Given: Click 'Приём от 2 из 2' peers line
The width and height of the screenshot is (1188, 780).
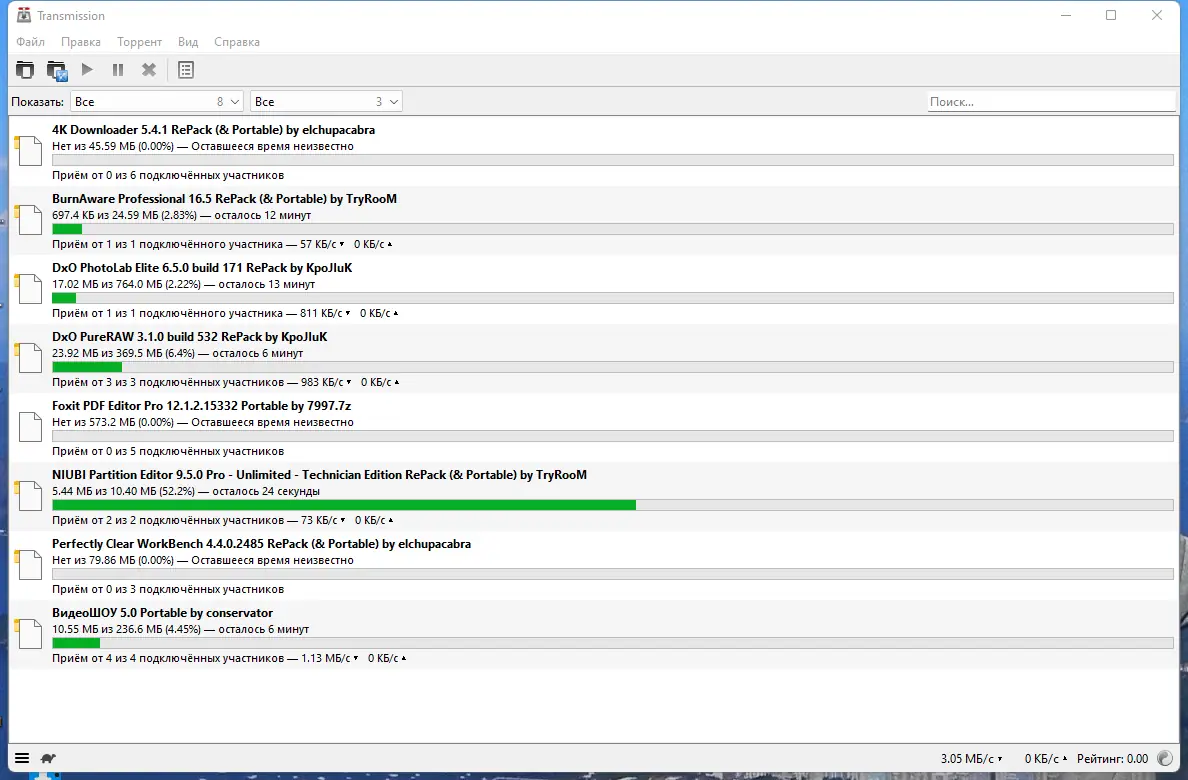Looking at the screenshot, I should coord(223,520).
